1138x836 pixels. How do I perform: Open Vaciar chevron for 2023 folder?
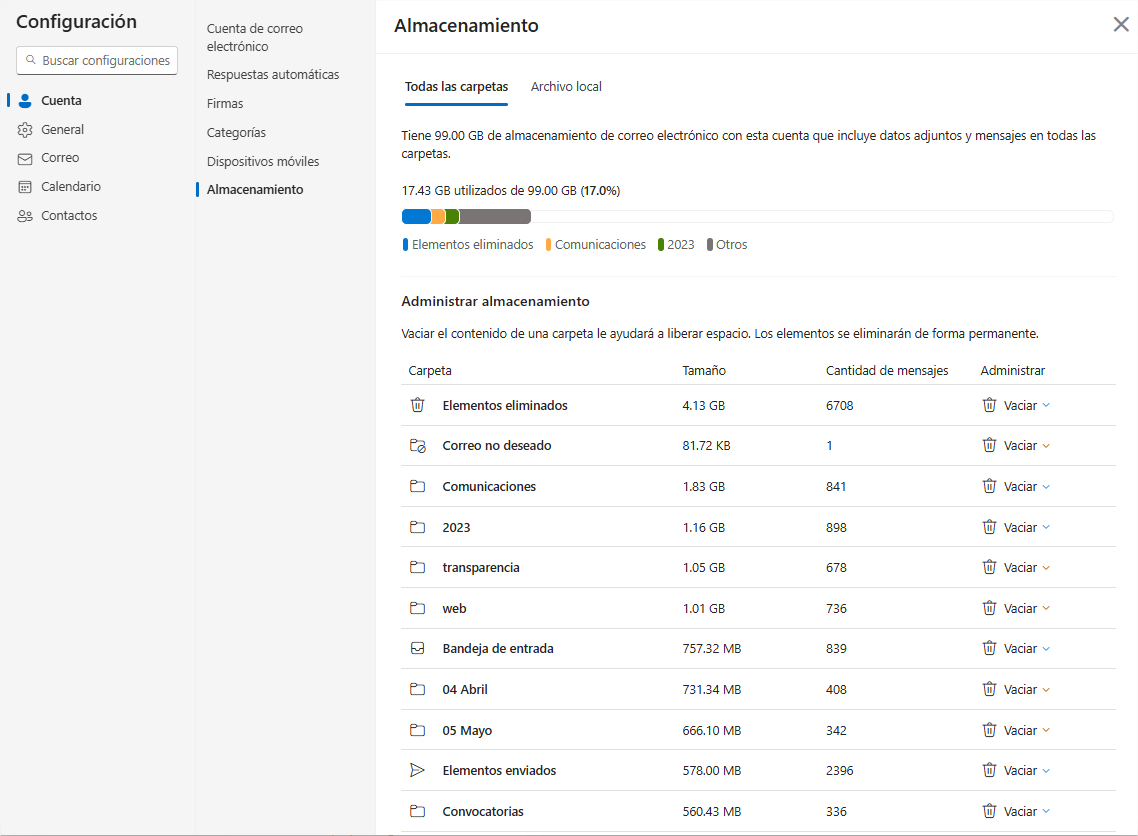tap(1046, 527)
